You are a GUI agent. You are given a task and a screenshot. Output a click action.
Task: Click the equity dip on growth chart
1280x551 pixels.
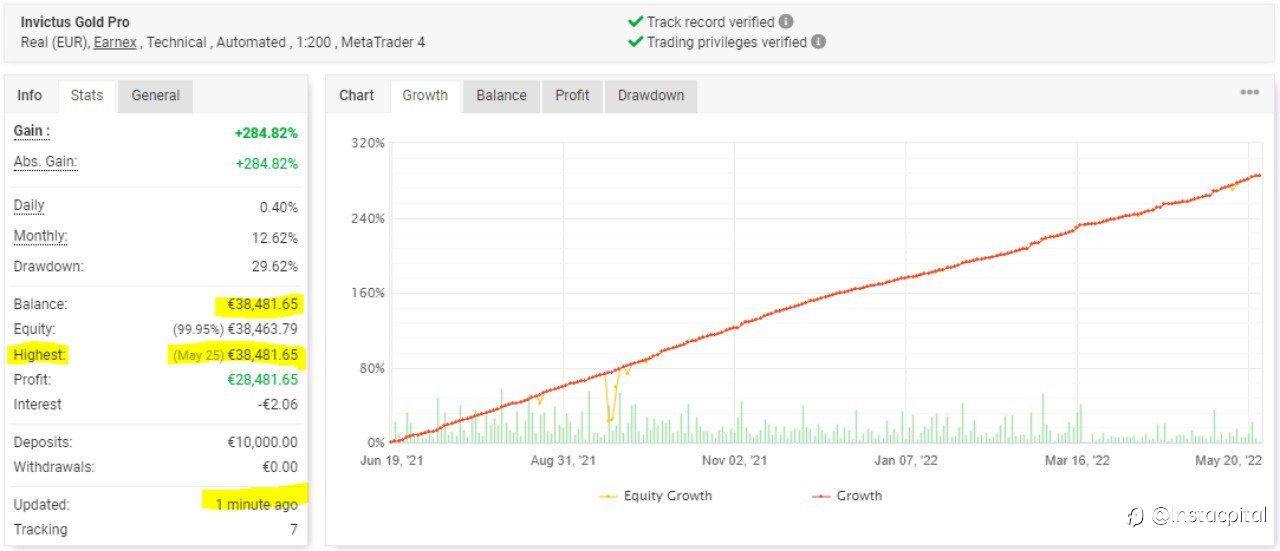tap(609, 419)
